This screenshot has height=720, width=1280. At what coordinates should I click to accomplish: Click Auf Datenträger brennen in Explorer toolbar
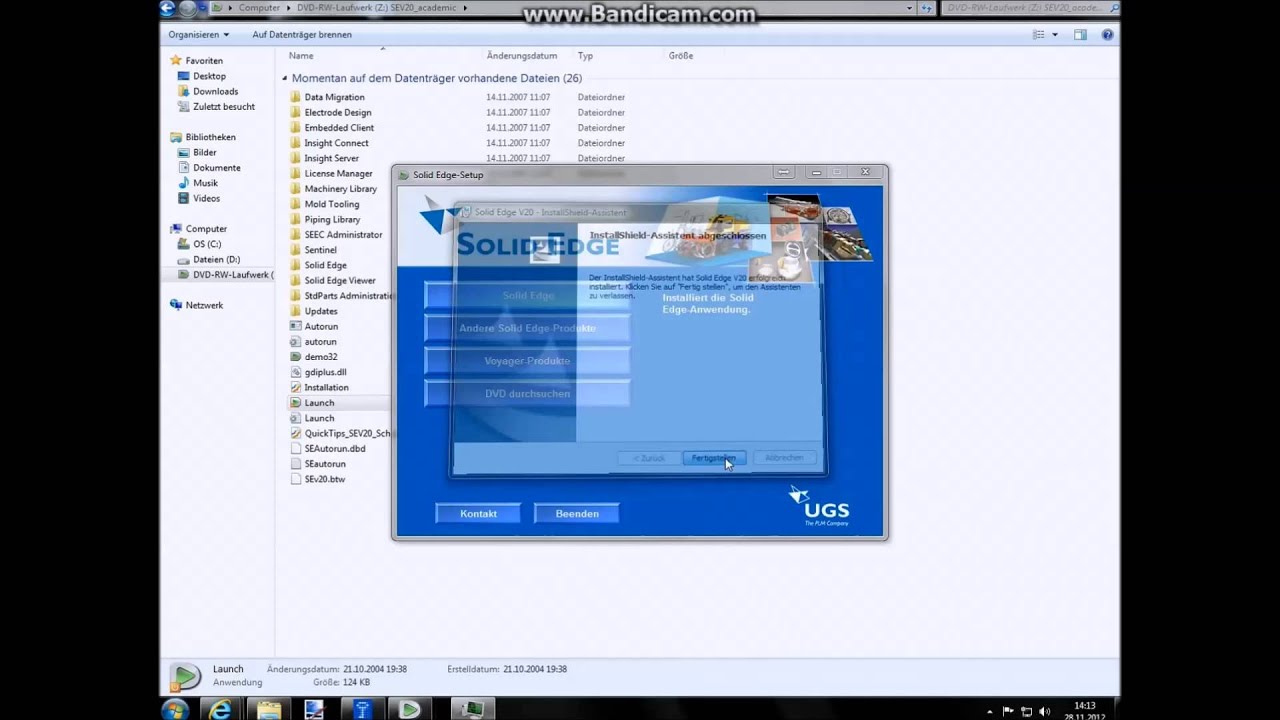tap(302, 34)
